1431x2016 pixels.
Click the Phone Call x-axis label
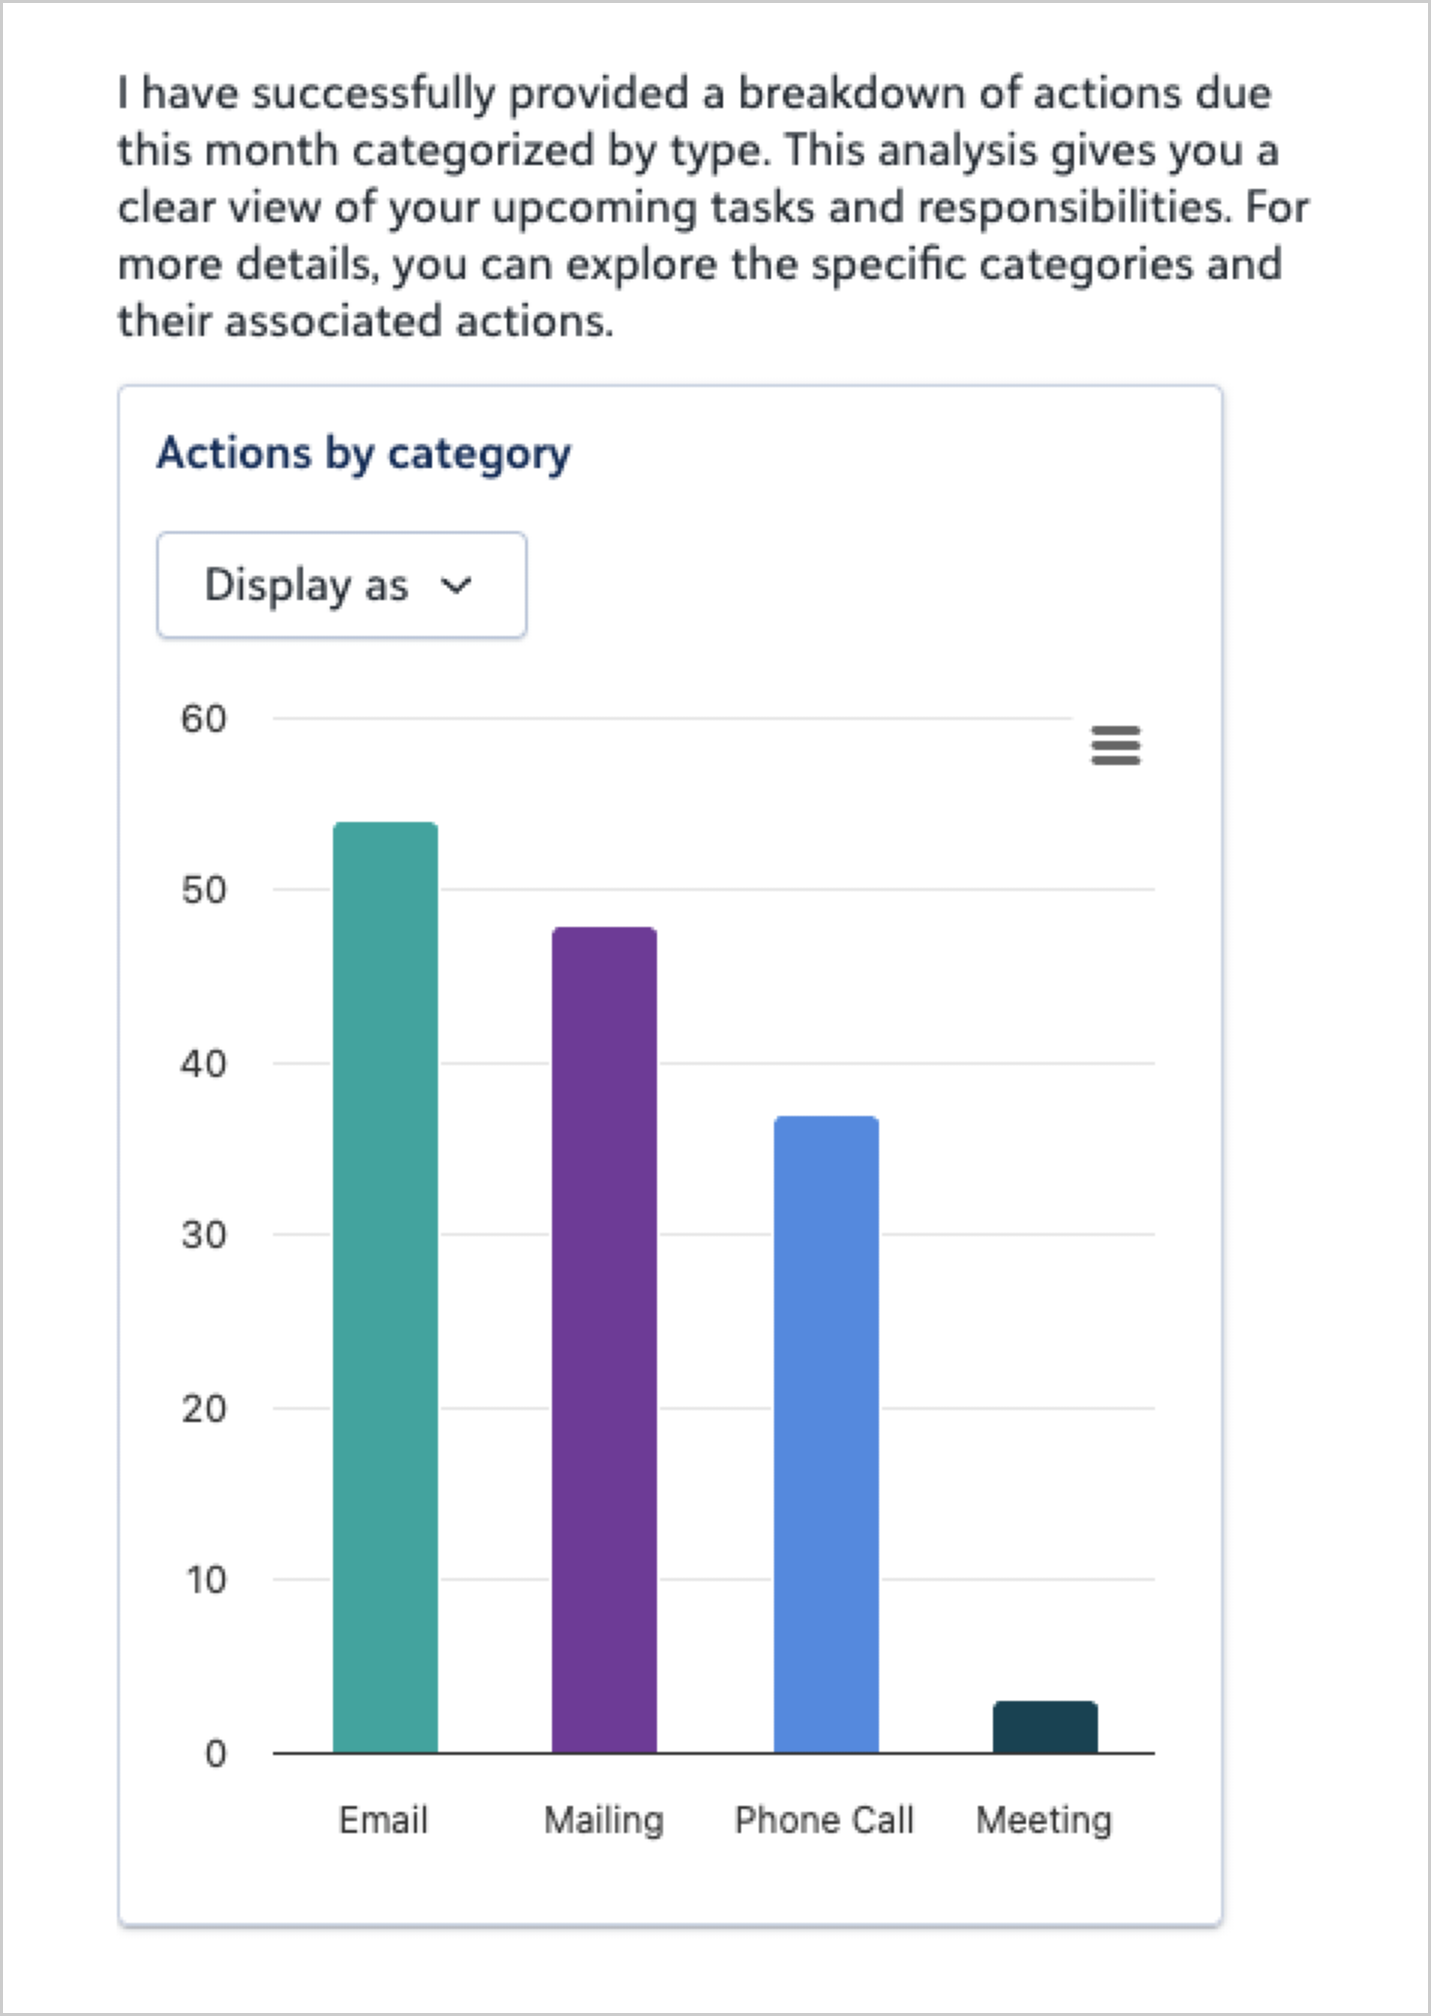(824, 1820)
